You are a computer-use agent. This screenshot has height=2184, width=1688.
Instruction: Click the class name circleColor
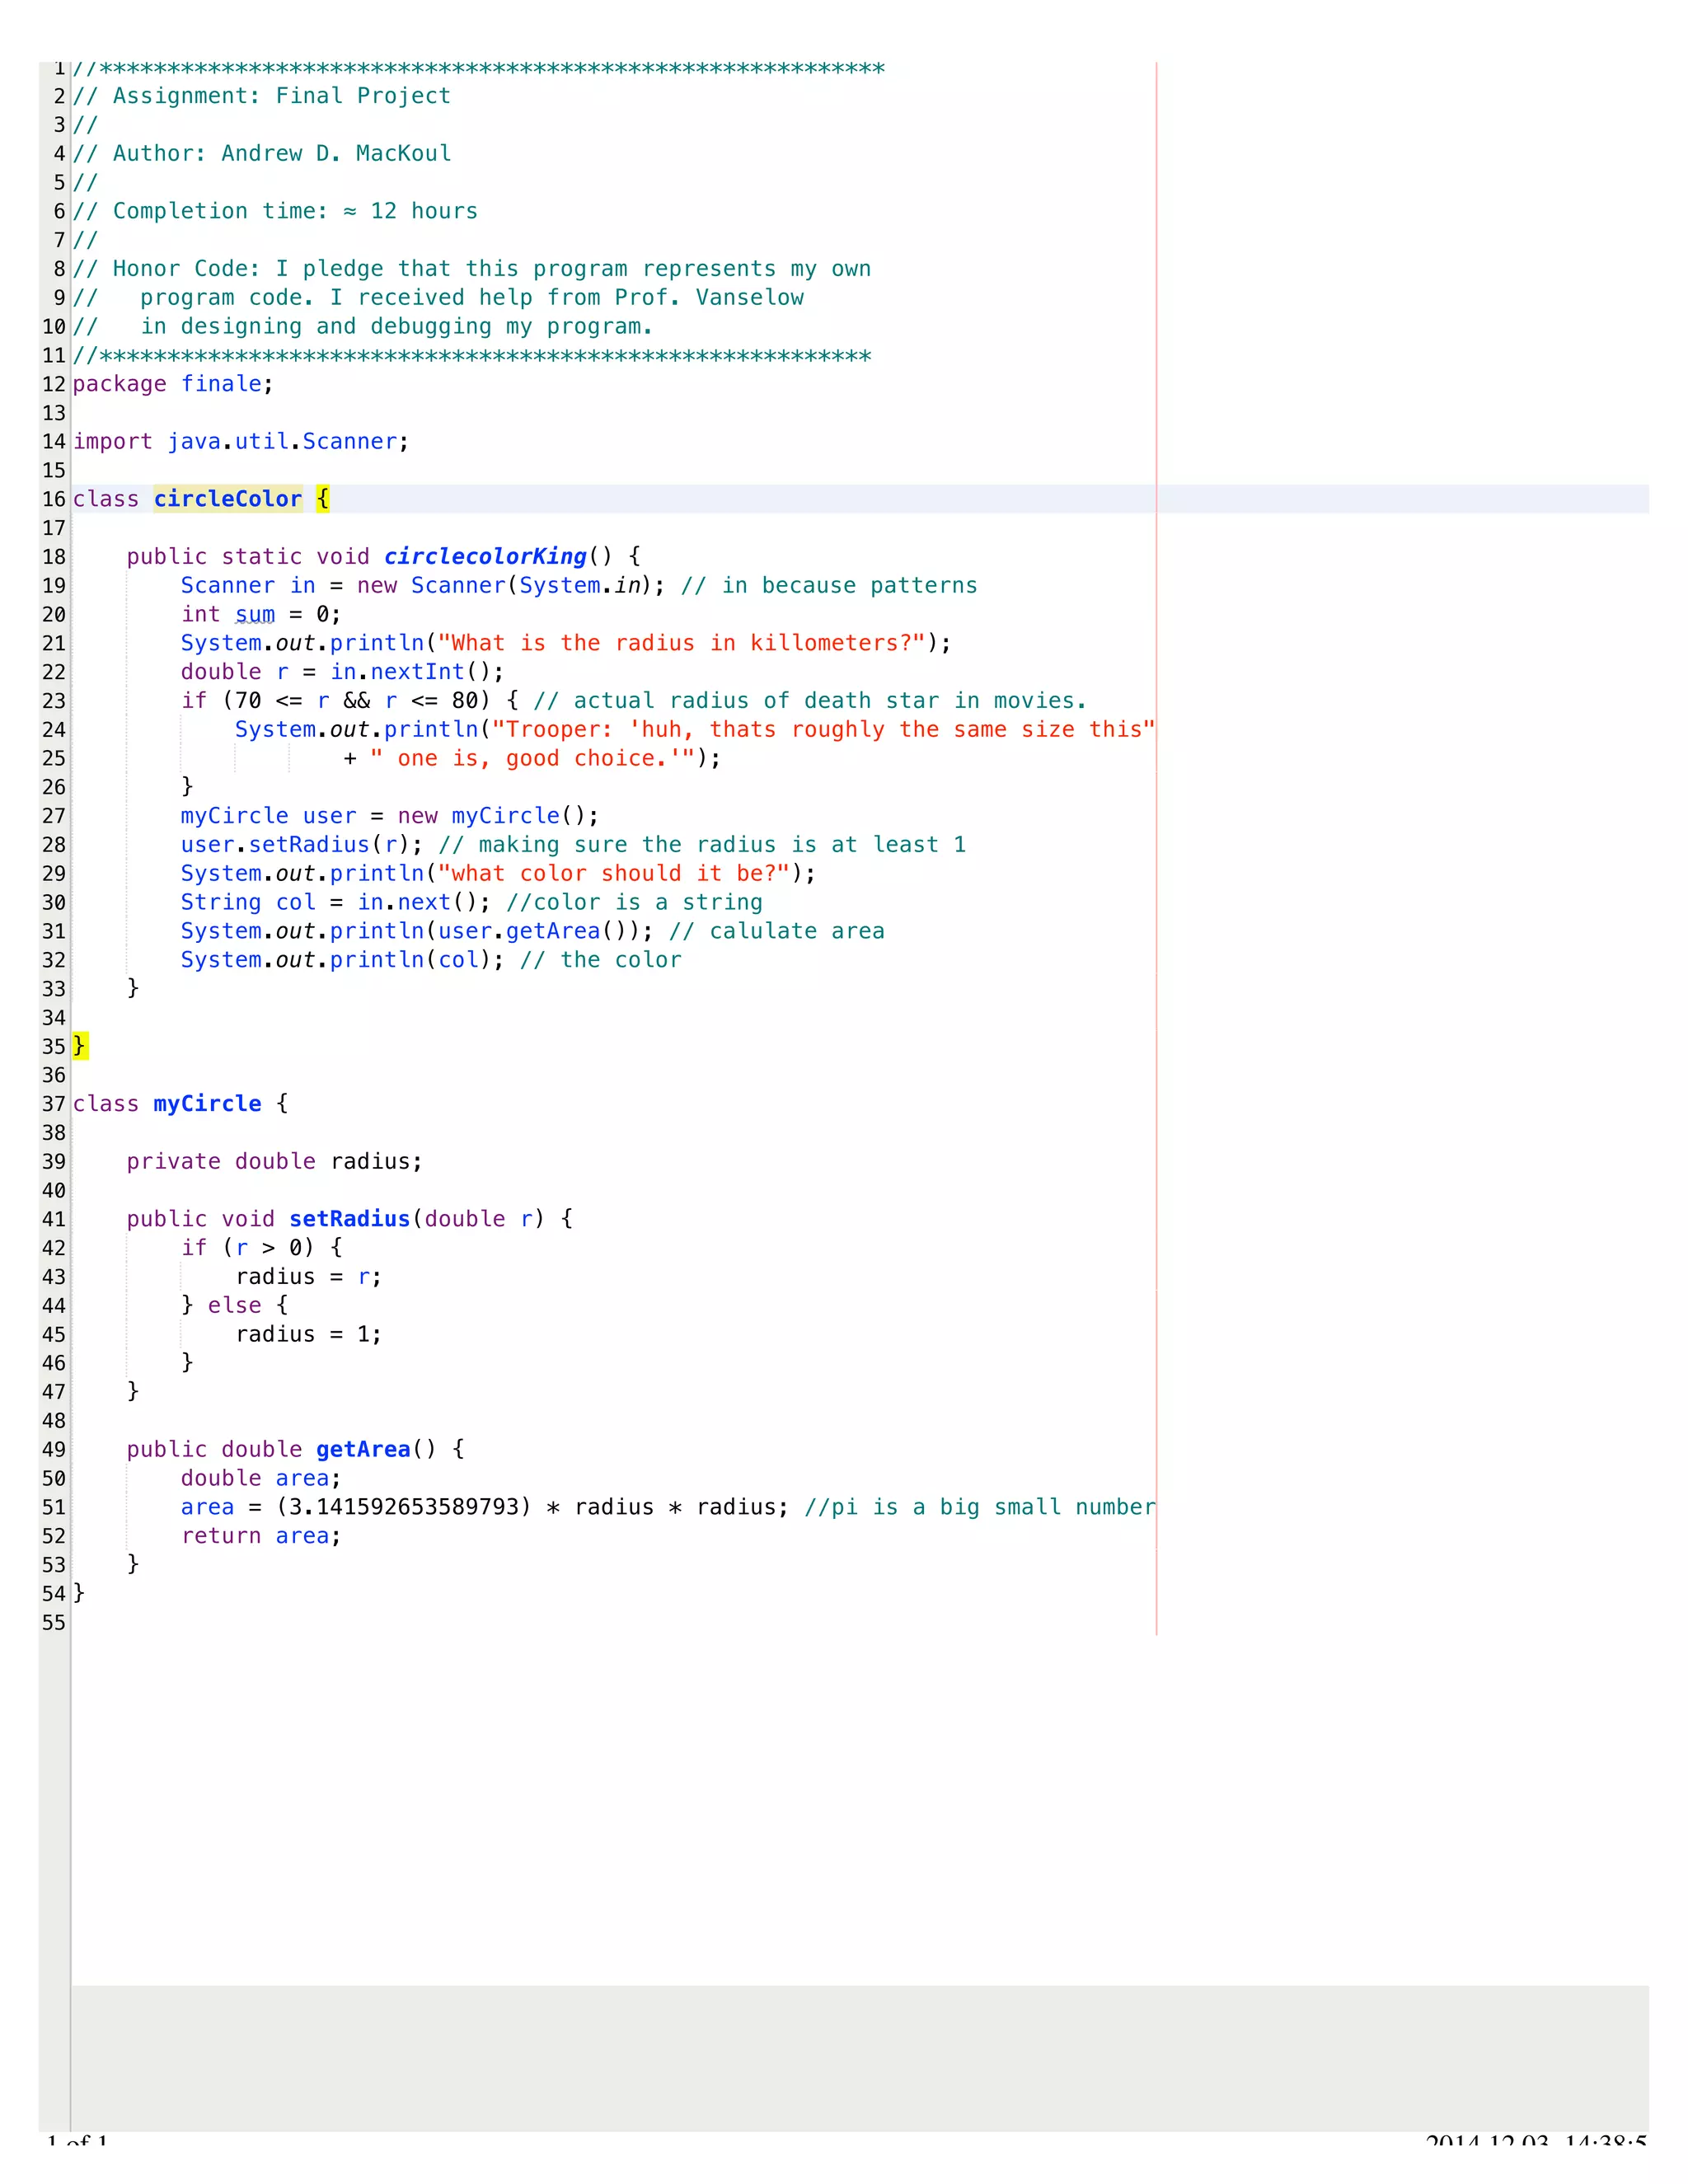pos(227,499)
